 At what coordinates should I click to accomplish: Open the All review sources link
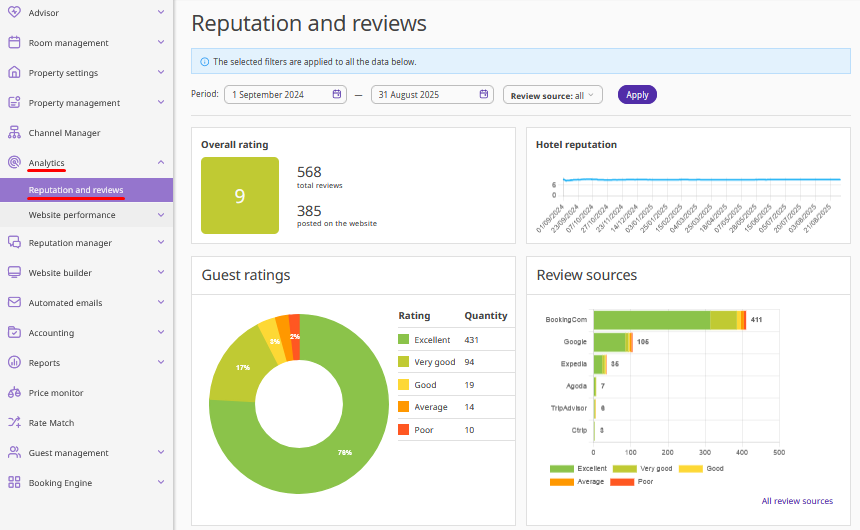click(x=796, y=501)
